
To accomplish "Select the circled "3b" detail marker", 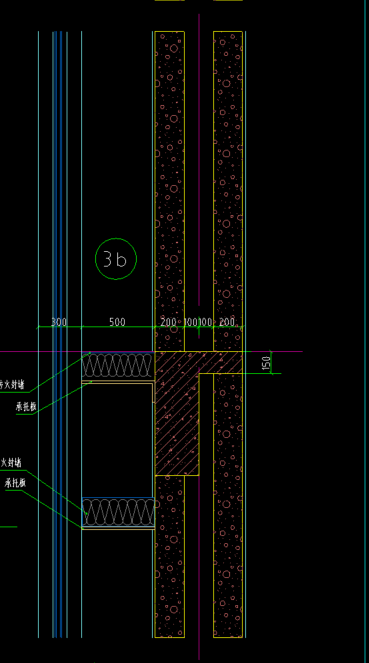I will tap(116, 259).
